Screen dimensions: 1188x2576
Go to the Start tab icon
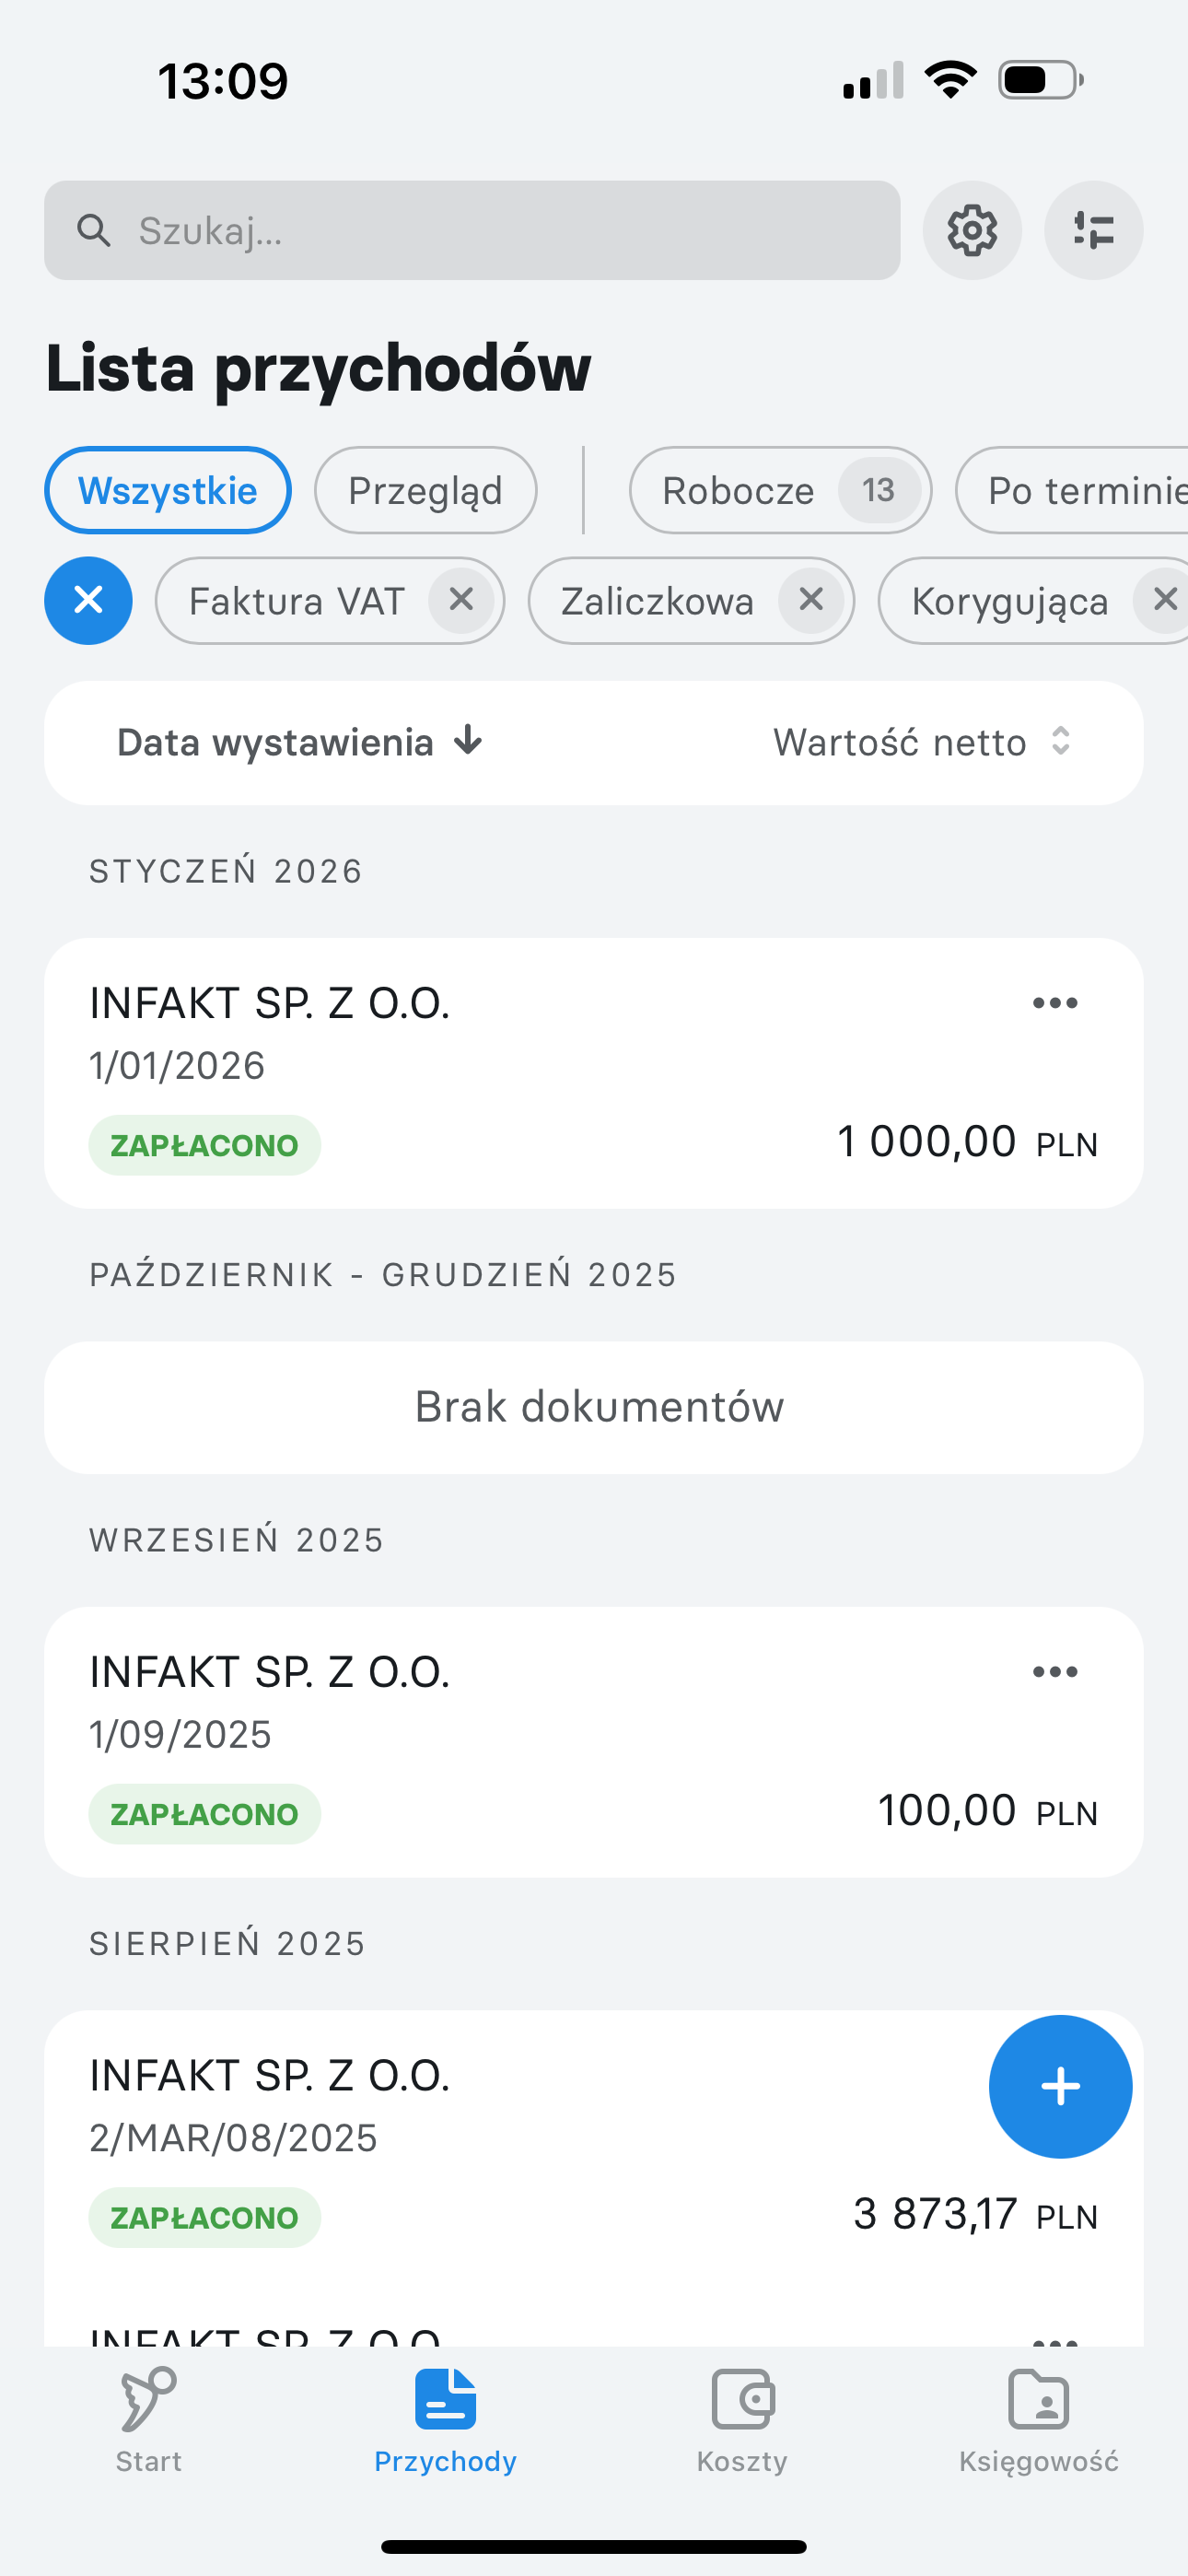(x=149, y=2420)
